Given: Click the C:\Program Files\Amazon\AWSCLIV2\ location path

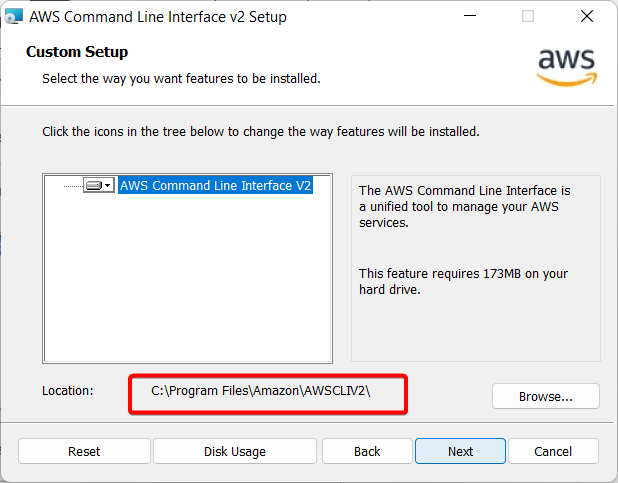Looking at the screenshot, I should [261, 391].
